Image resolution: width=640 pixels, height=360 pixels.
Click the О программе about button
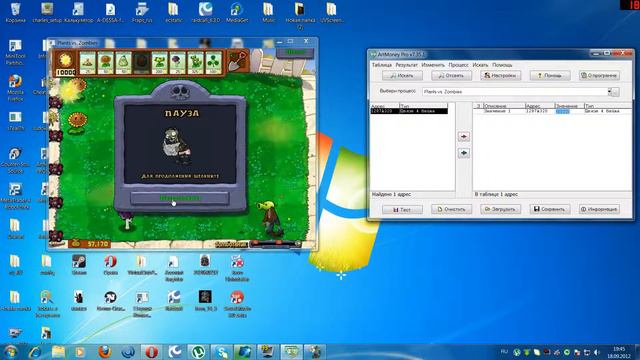click(599, 76)
